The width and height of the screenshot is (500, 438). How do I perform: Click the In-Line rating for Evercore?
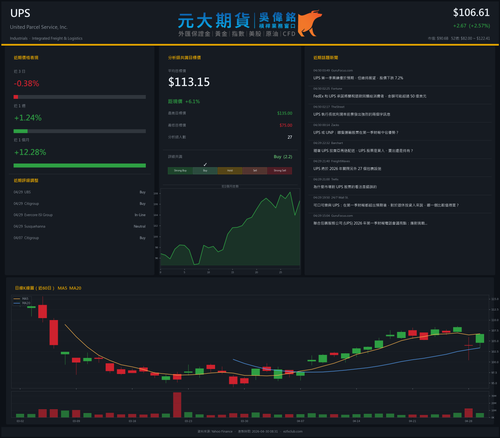pyautogui.click(x=140, y=215)
